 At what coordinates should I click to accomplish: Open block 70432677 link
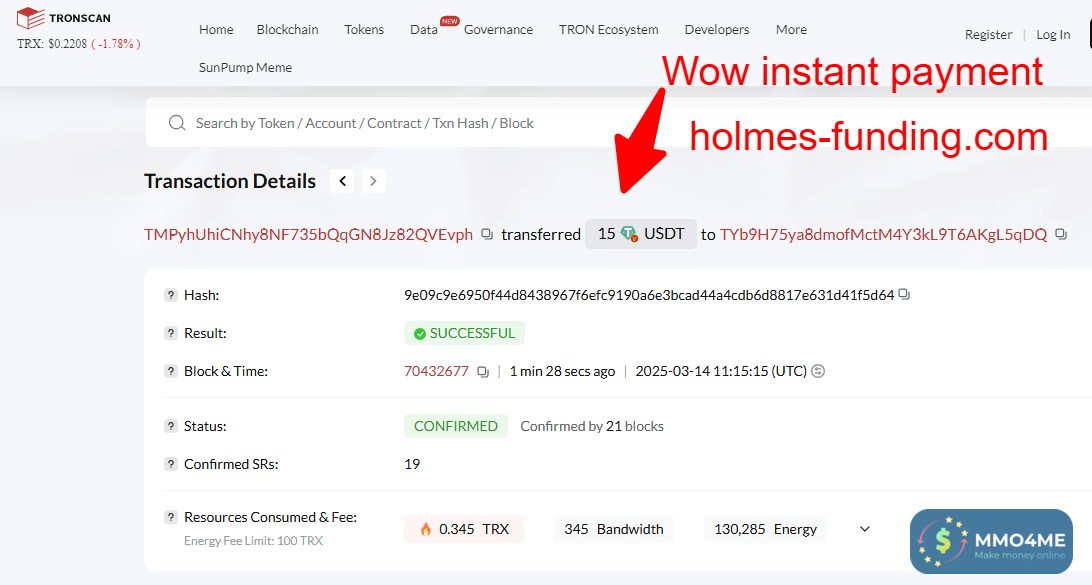[436, 371]
